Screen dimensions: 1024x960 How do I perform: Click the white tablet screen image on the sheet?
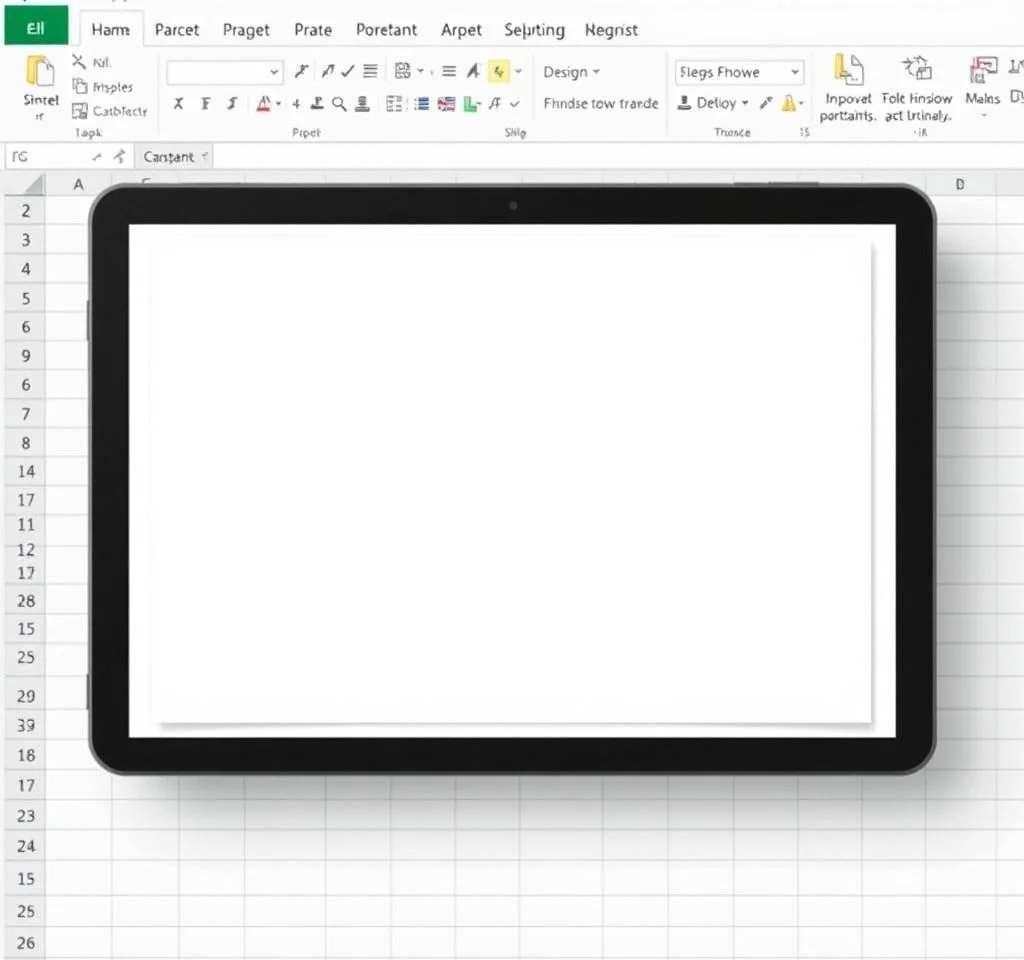coord(512,481)
